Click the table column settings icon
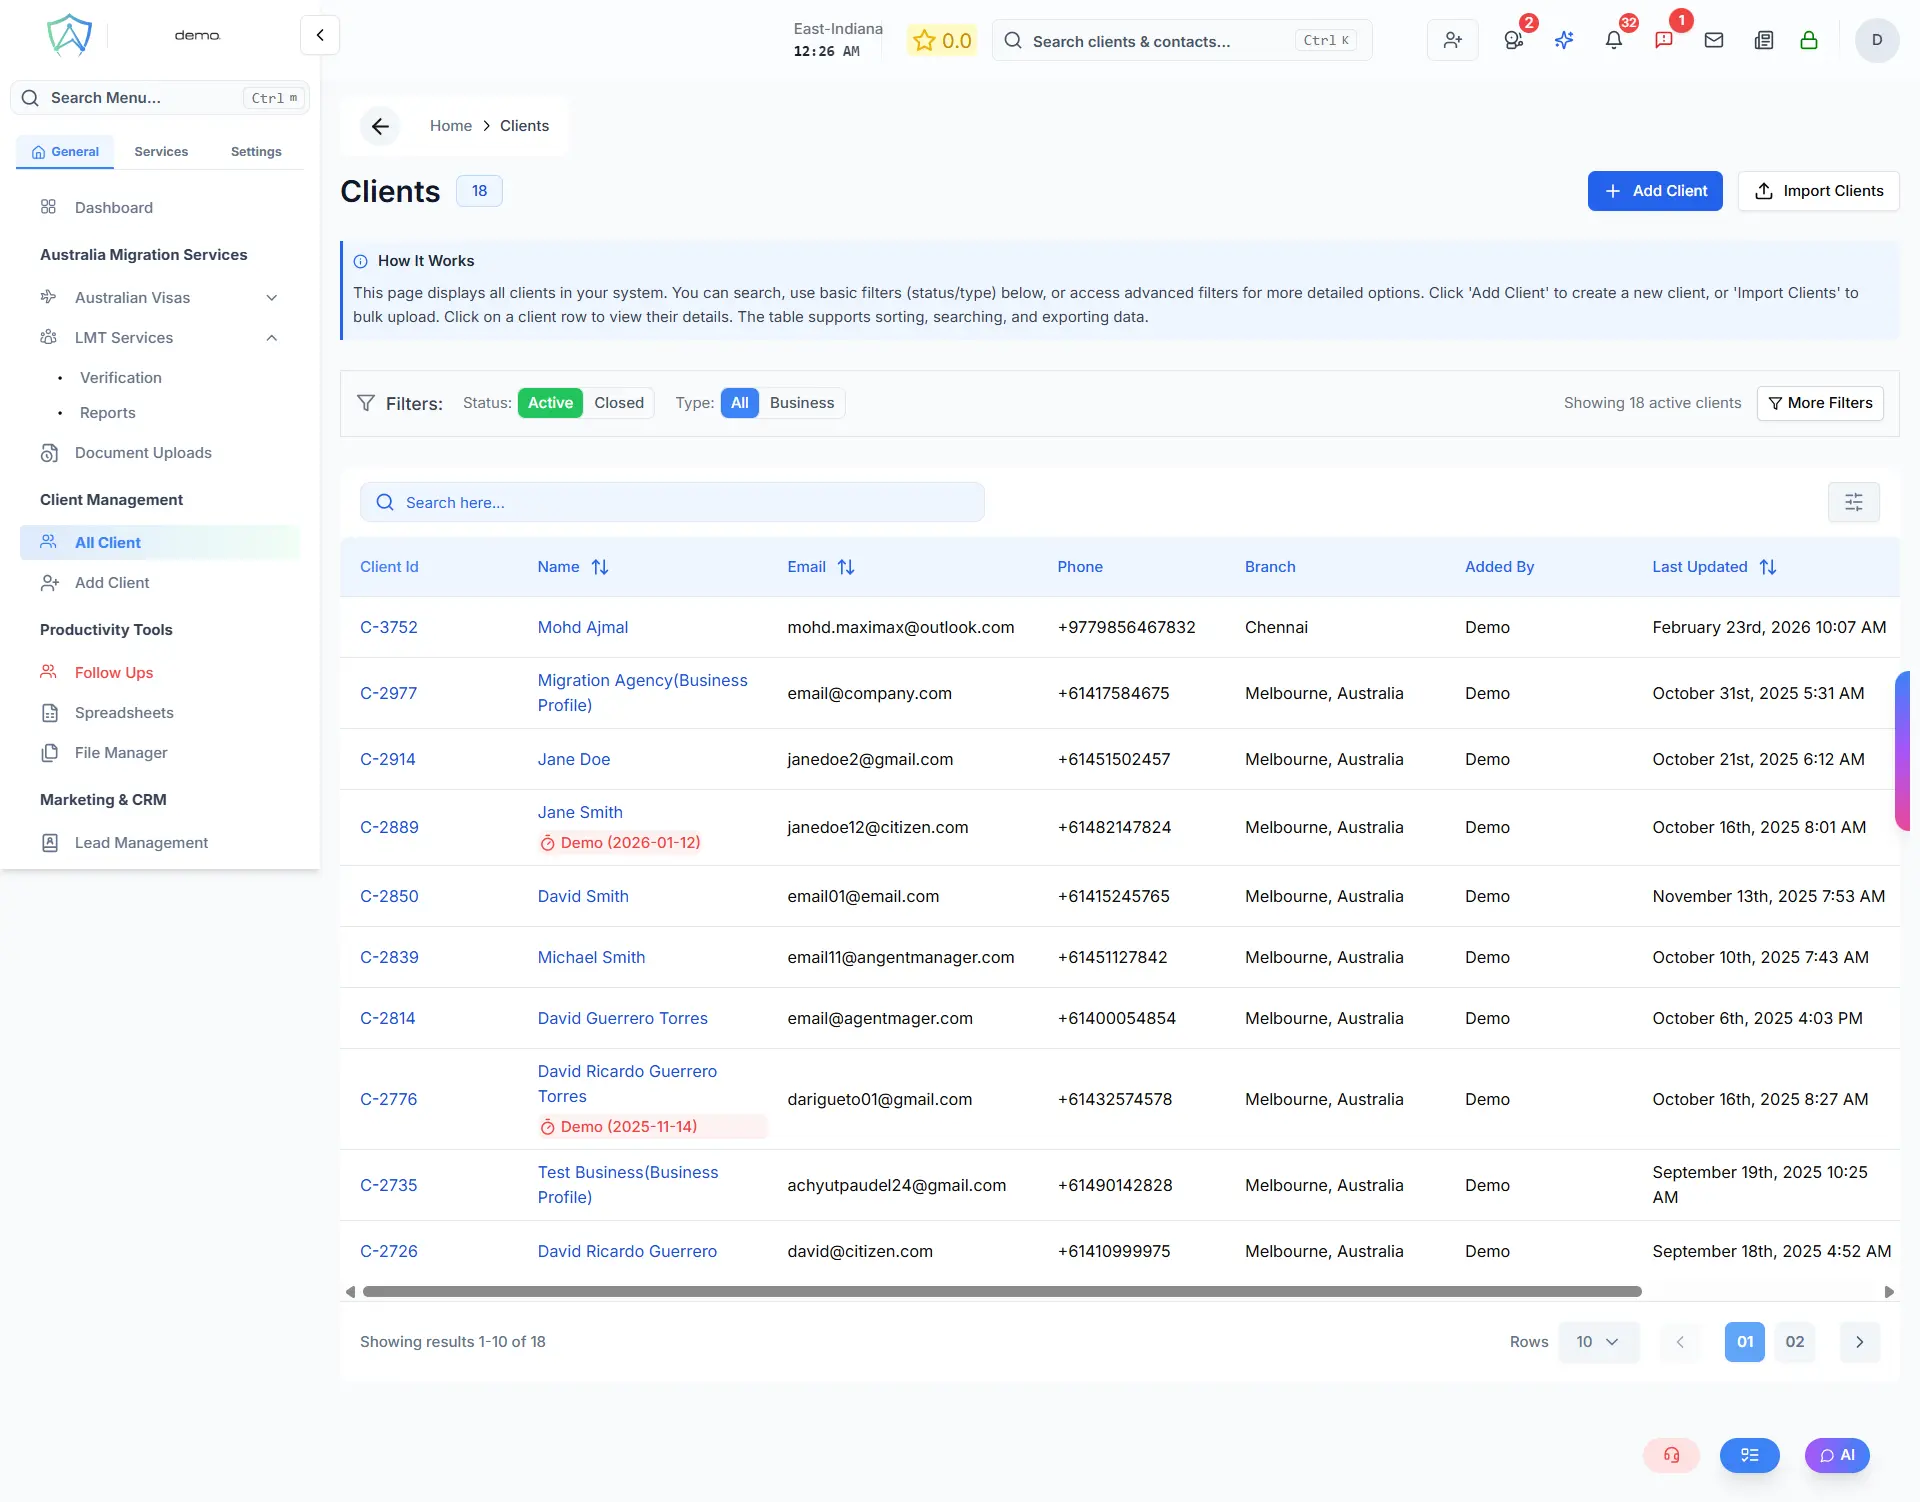The image size is (1920, 1502). [1853, 502]
